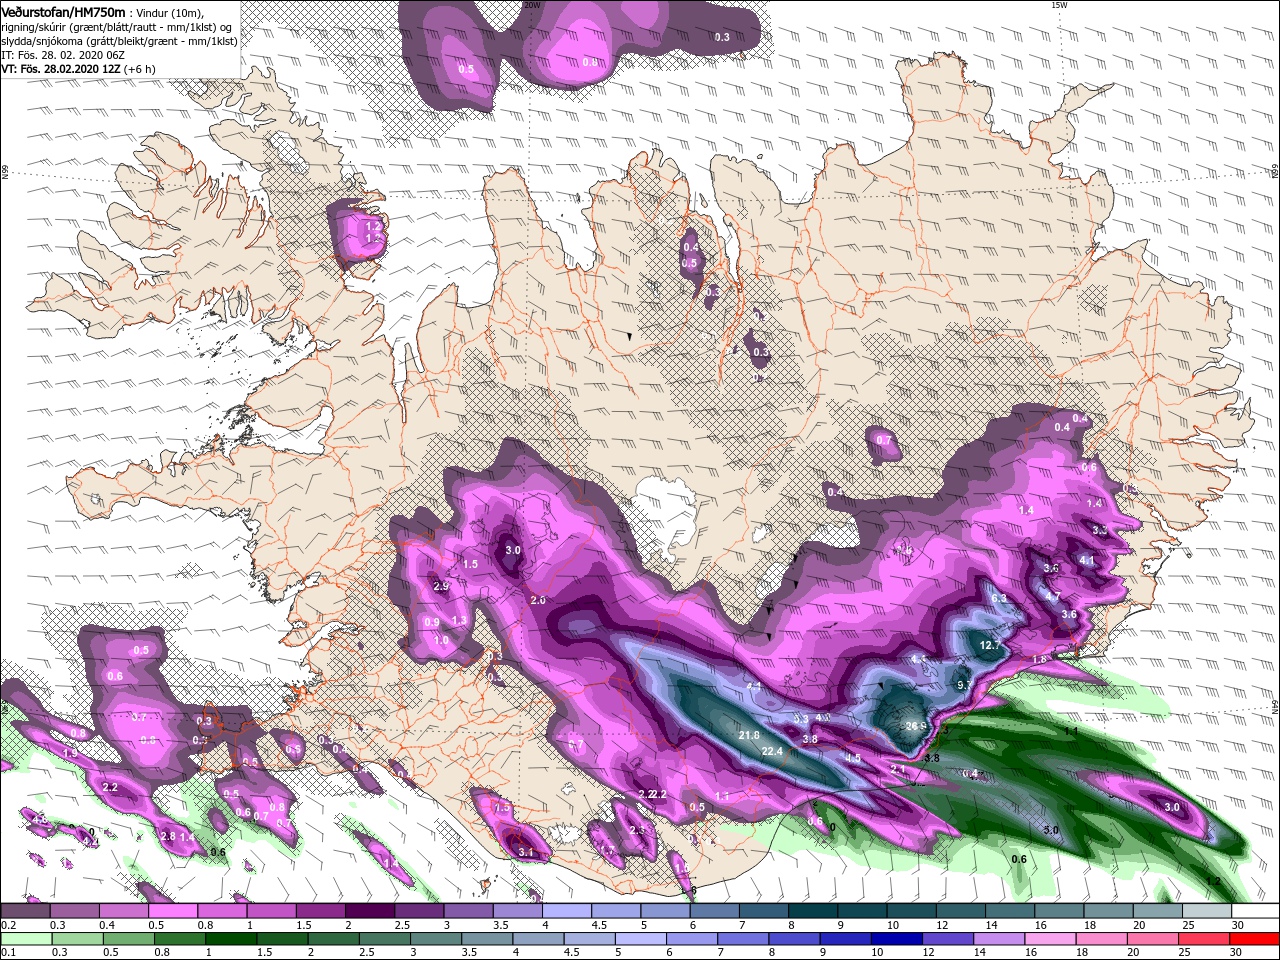Click the "2.9" precipitation value on map
Screen dimensions: 1280x960
[x=441, y=586]
